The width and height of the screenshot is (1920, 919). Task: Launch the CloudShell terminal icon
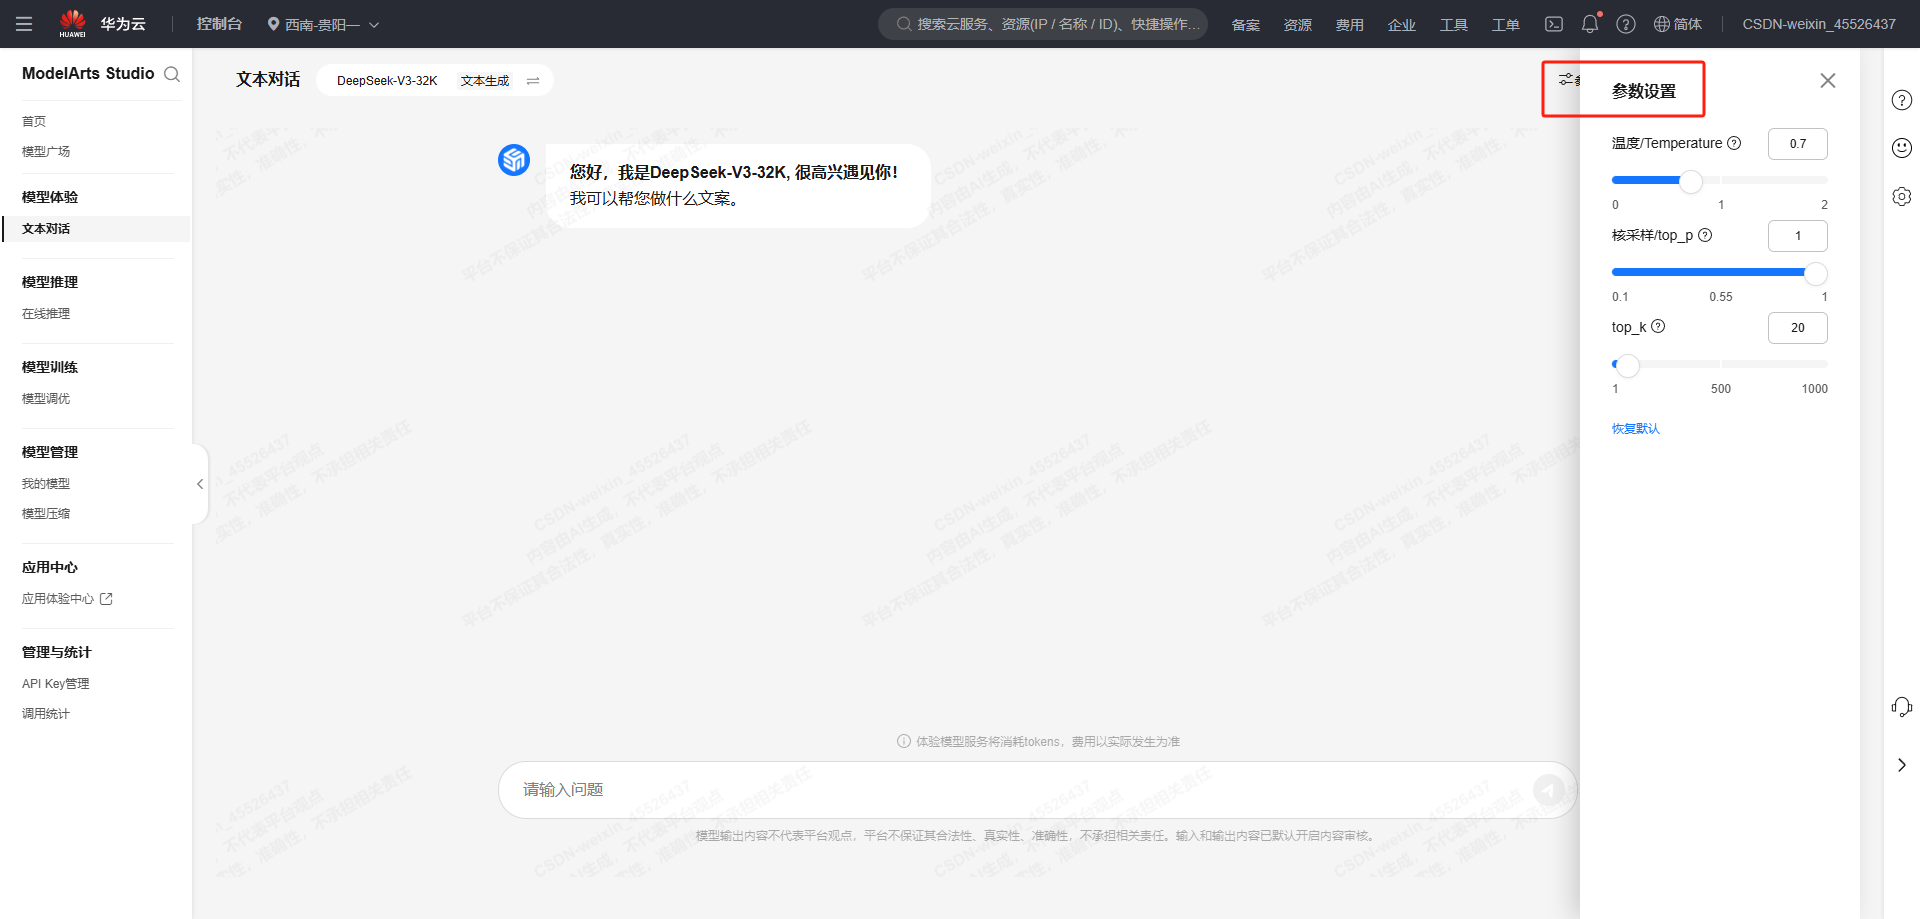[1554, 24]
